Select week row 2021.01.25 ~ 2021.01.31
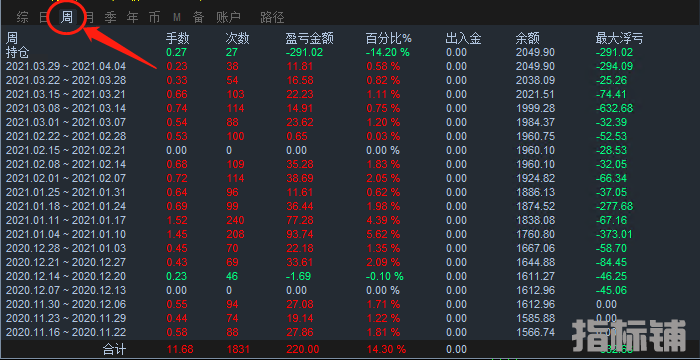The image size is (700, 360). 66,193
